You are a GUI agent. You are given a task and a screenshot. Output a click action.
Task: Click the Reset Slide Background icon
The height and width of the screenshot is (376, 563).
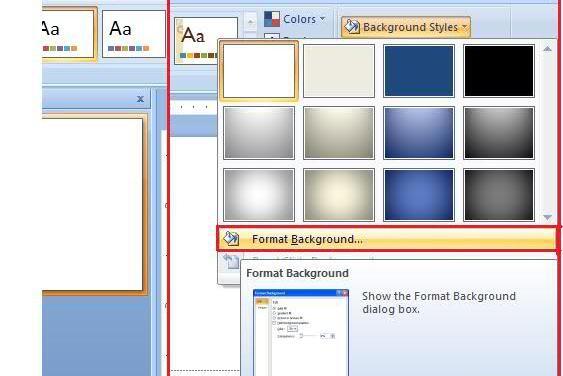[231, 261]
